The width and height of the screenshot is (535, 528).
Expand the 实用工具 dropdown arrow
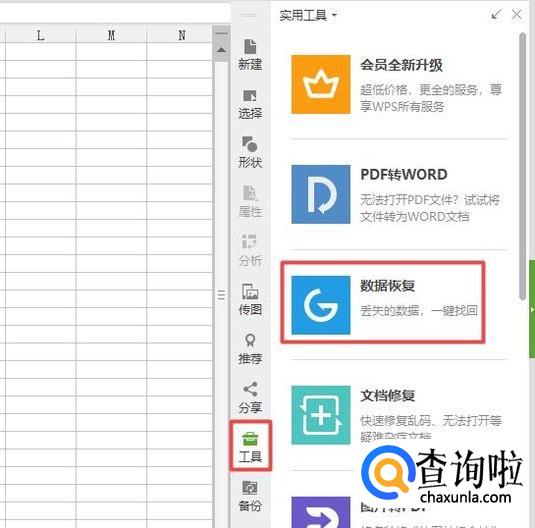point(334,15)
